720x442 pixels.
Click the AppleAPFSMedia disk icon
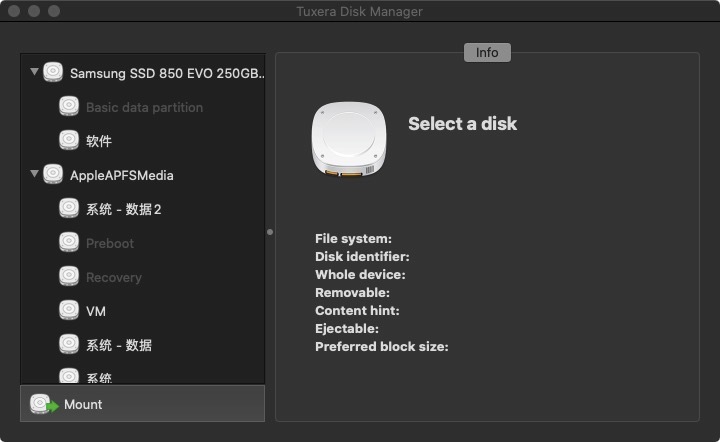(52, 175)
